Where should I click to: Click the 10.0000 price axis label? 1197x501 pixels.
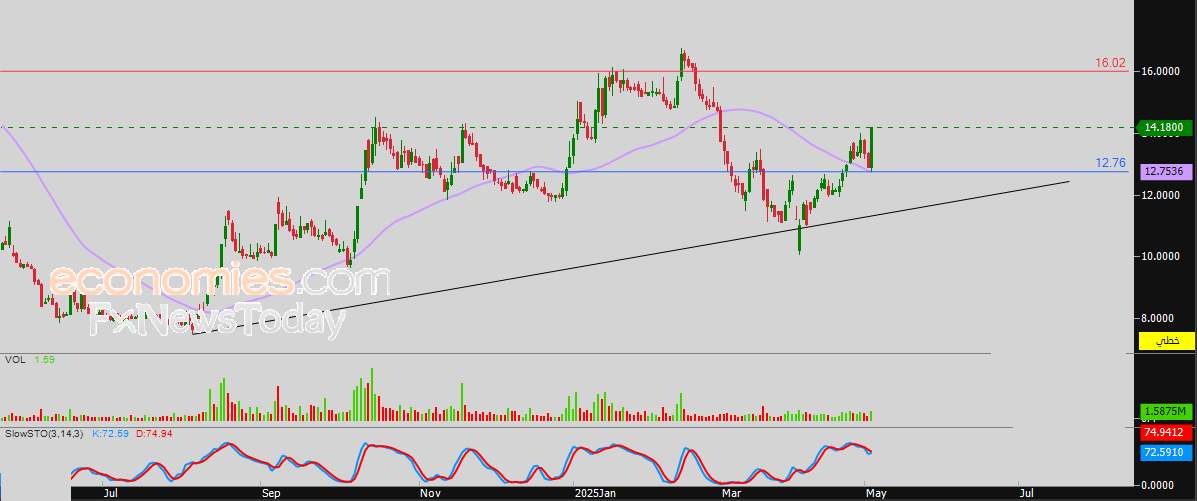(1160, 257)
